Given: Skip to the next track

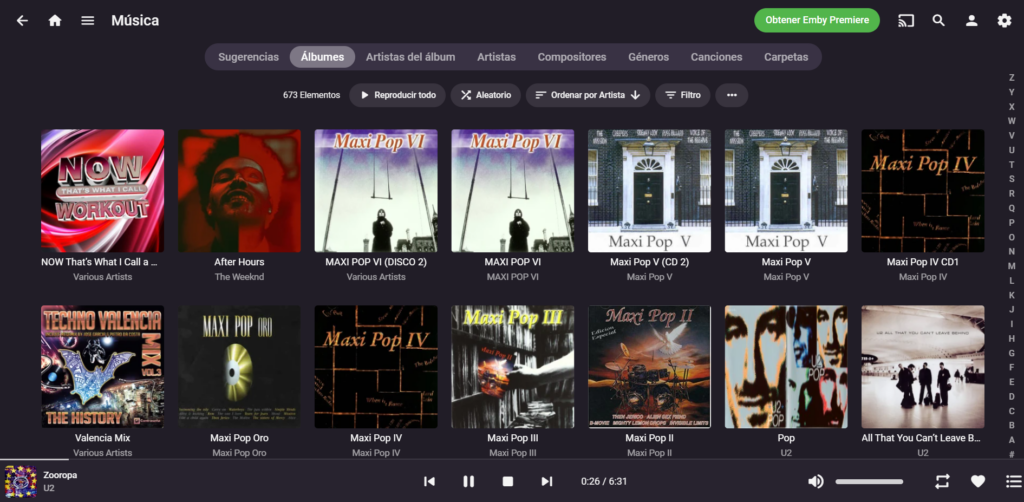Looking at the screenshot, I should click(547, 482).
